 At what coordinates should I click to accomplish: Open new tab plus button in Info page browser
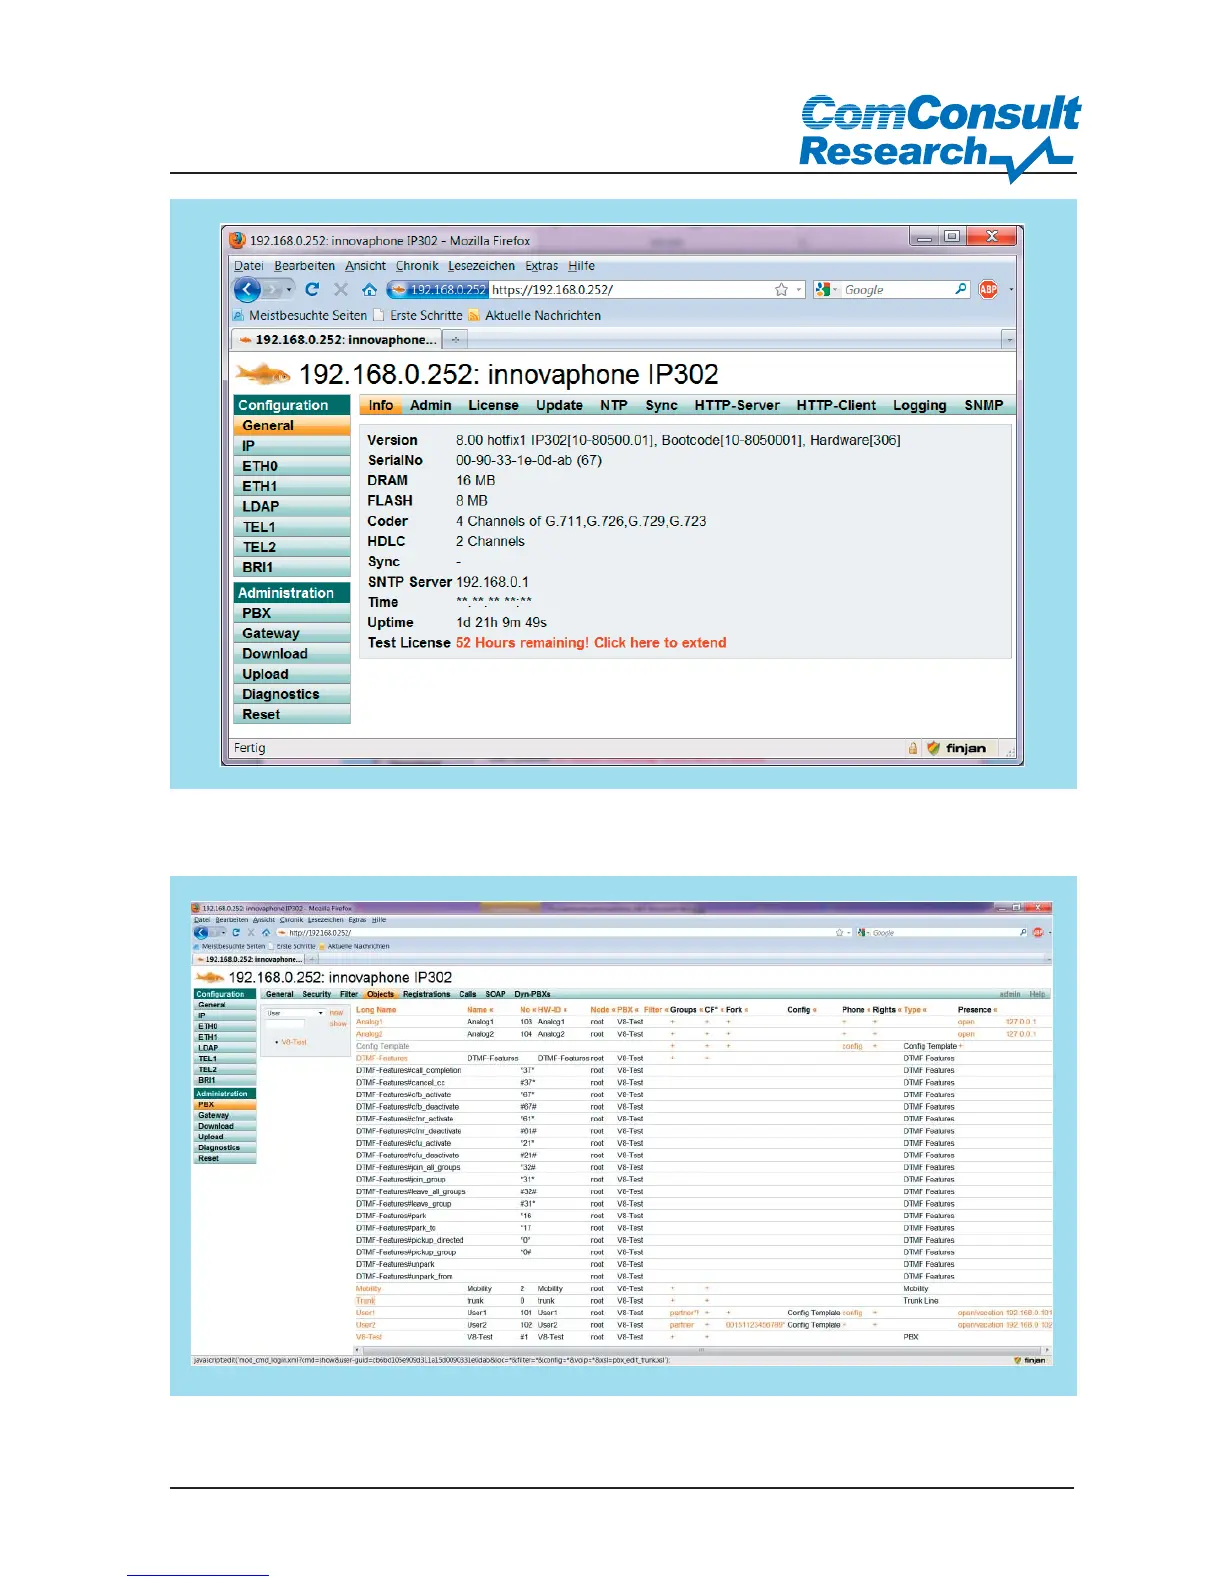[455, 340]
